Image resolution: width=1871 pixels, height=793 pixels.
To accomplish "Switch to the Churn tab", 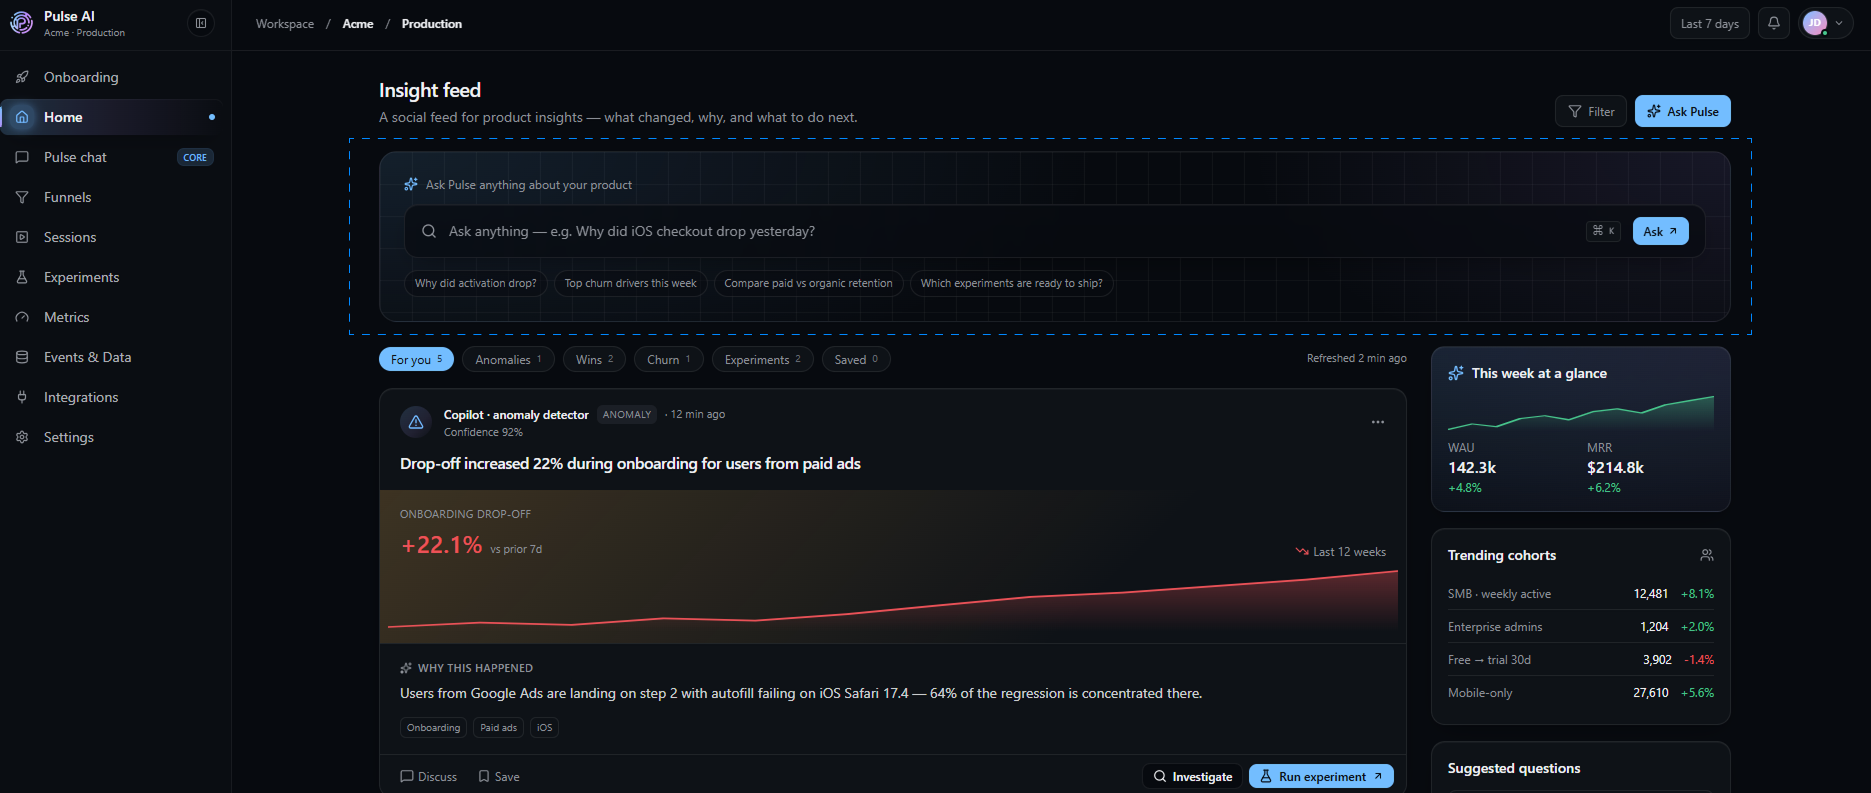I will [669, 359].
